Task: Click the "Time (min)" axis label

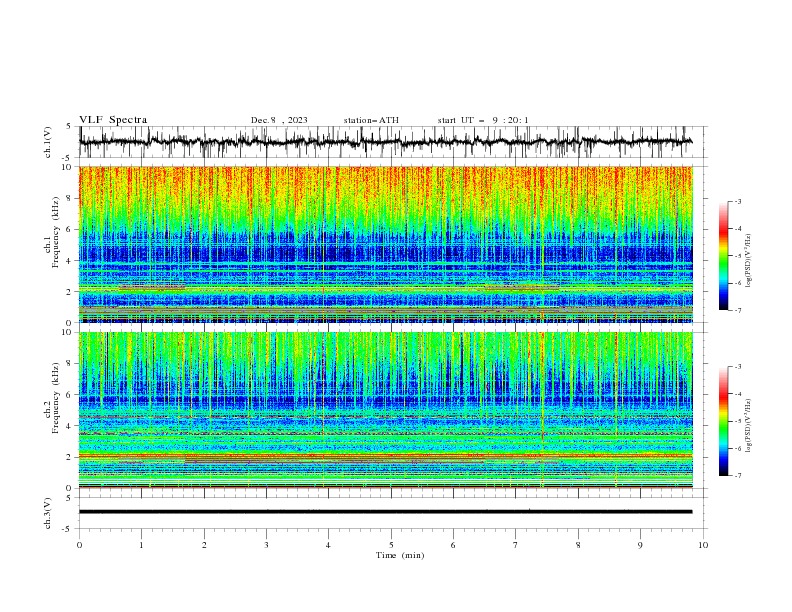Action: point(400,555)
